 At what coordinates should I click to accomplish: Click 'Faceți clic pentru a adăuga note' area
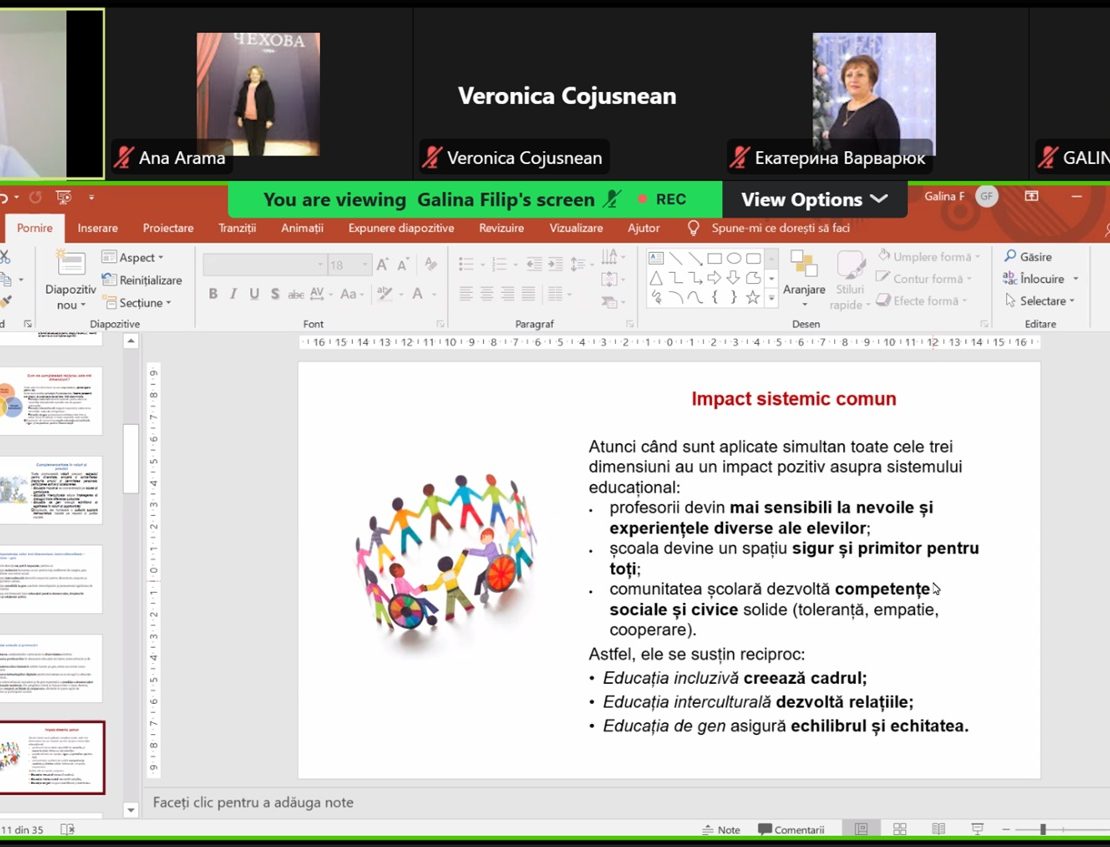point(253,802)
